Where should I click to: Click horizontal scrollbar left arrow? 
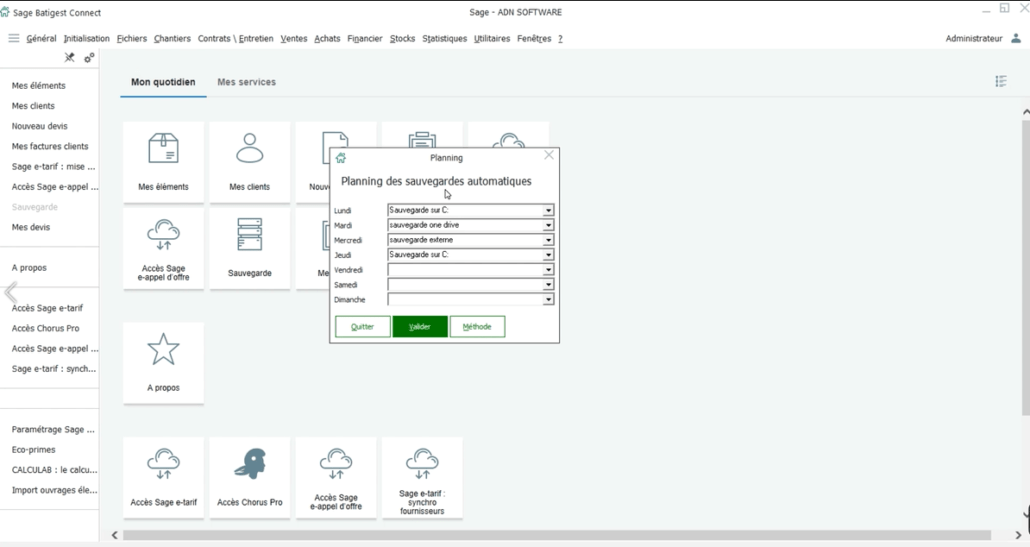[114, 535]
